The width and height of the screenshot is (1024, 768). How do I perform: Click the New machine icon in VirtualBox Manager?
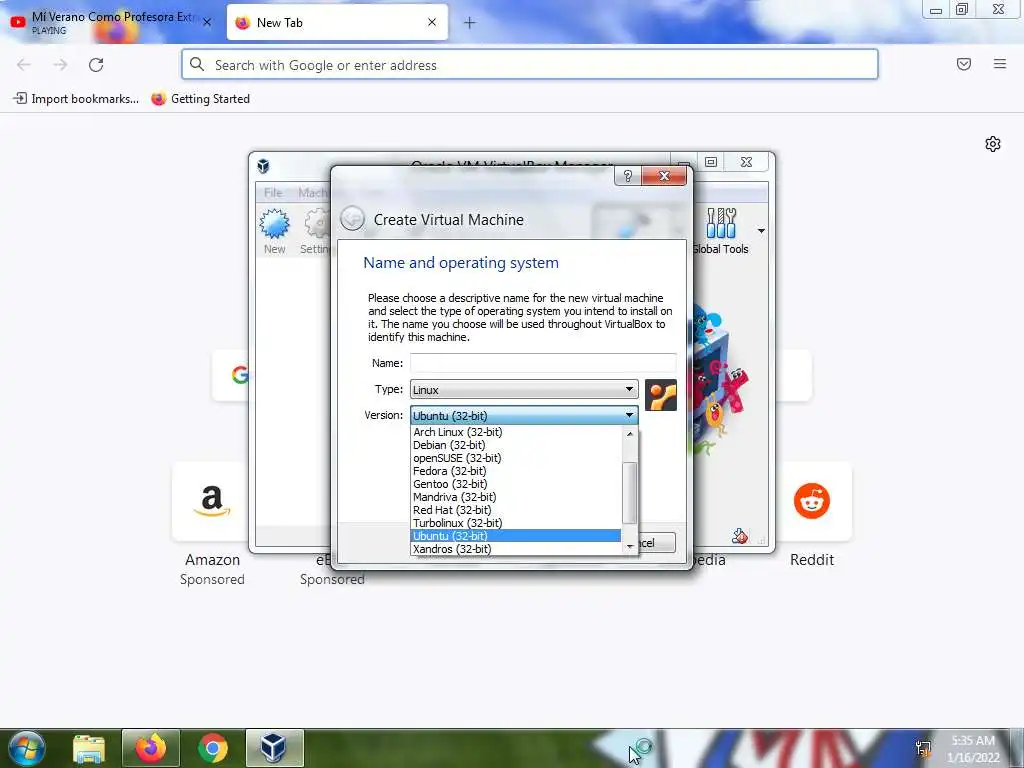coord(274,231)
